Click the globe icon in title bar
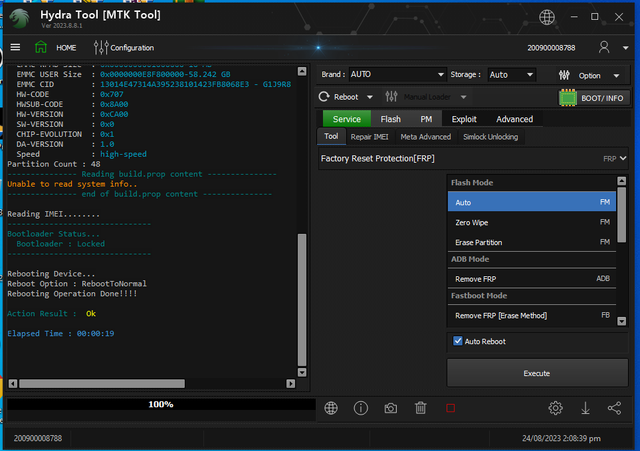Screen dimensions: 640x451 [x=547, y=17]
